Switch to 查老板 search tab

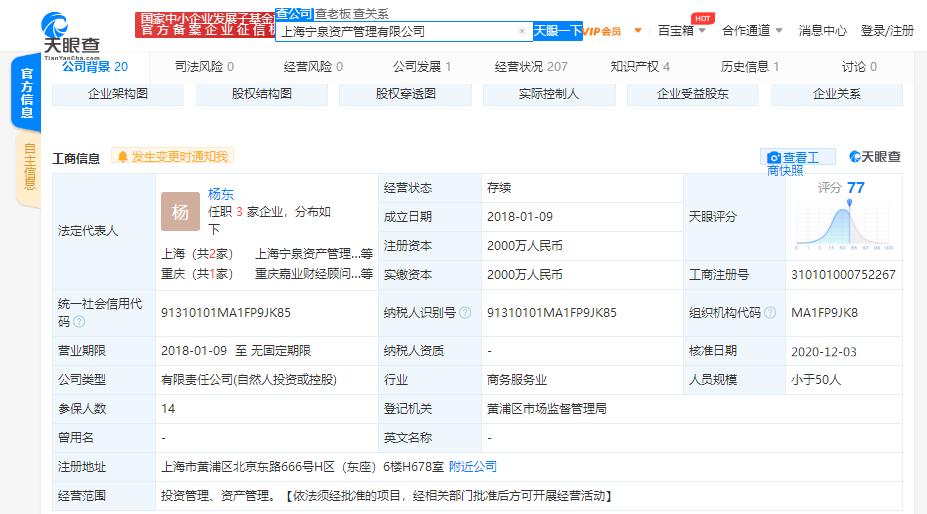pyautogui.click(x=333, y=14)
